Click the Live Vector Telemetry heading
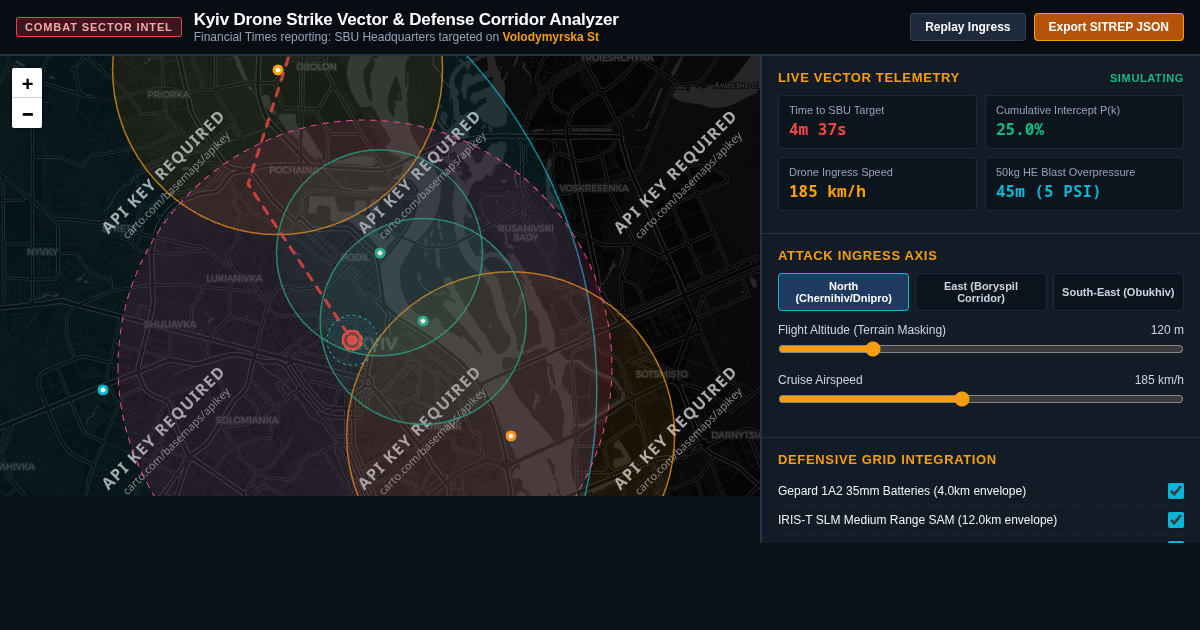The height and width of the screenshot is (630, 1200). click(869, 78)
